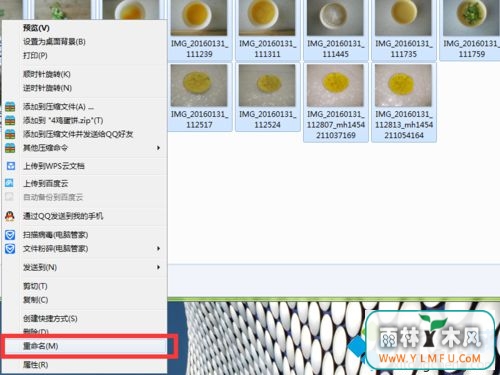This screenshot has width=500, height=375.
Task: Select 顺时针旋转(K)
Action: (47, 74)
